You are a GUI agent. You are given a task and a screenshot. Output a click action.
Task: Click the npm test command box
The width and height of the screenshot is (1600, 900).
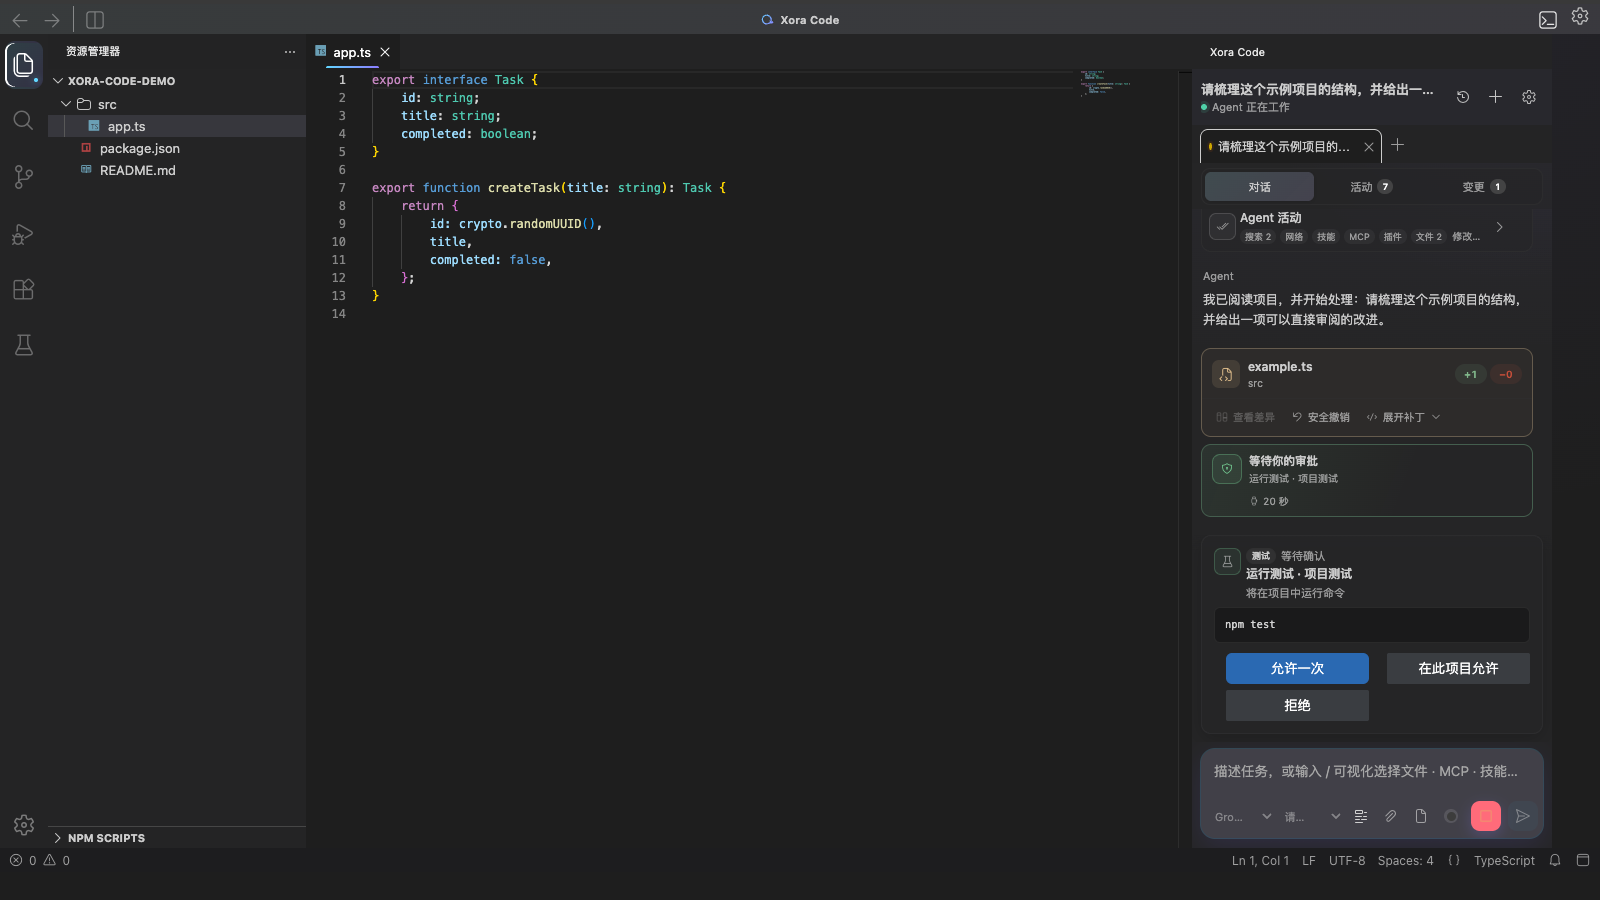[1371, 625]
